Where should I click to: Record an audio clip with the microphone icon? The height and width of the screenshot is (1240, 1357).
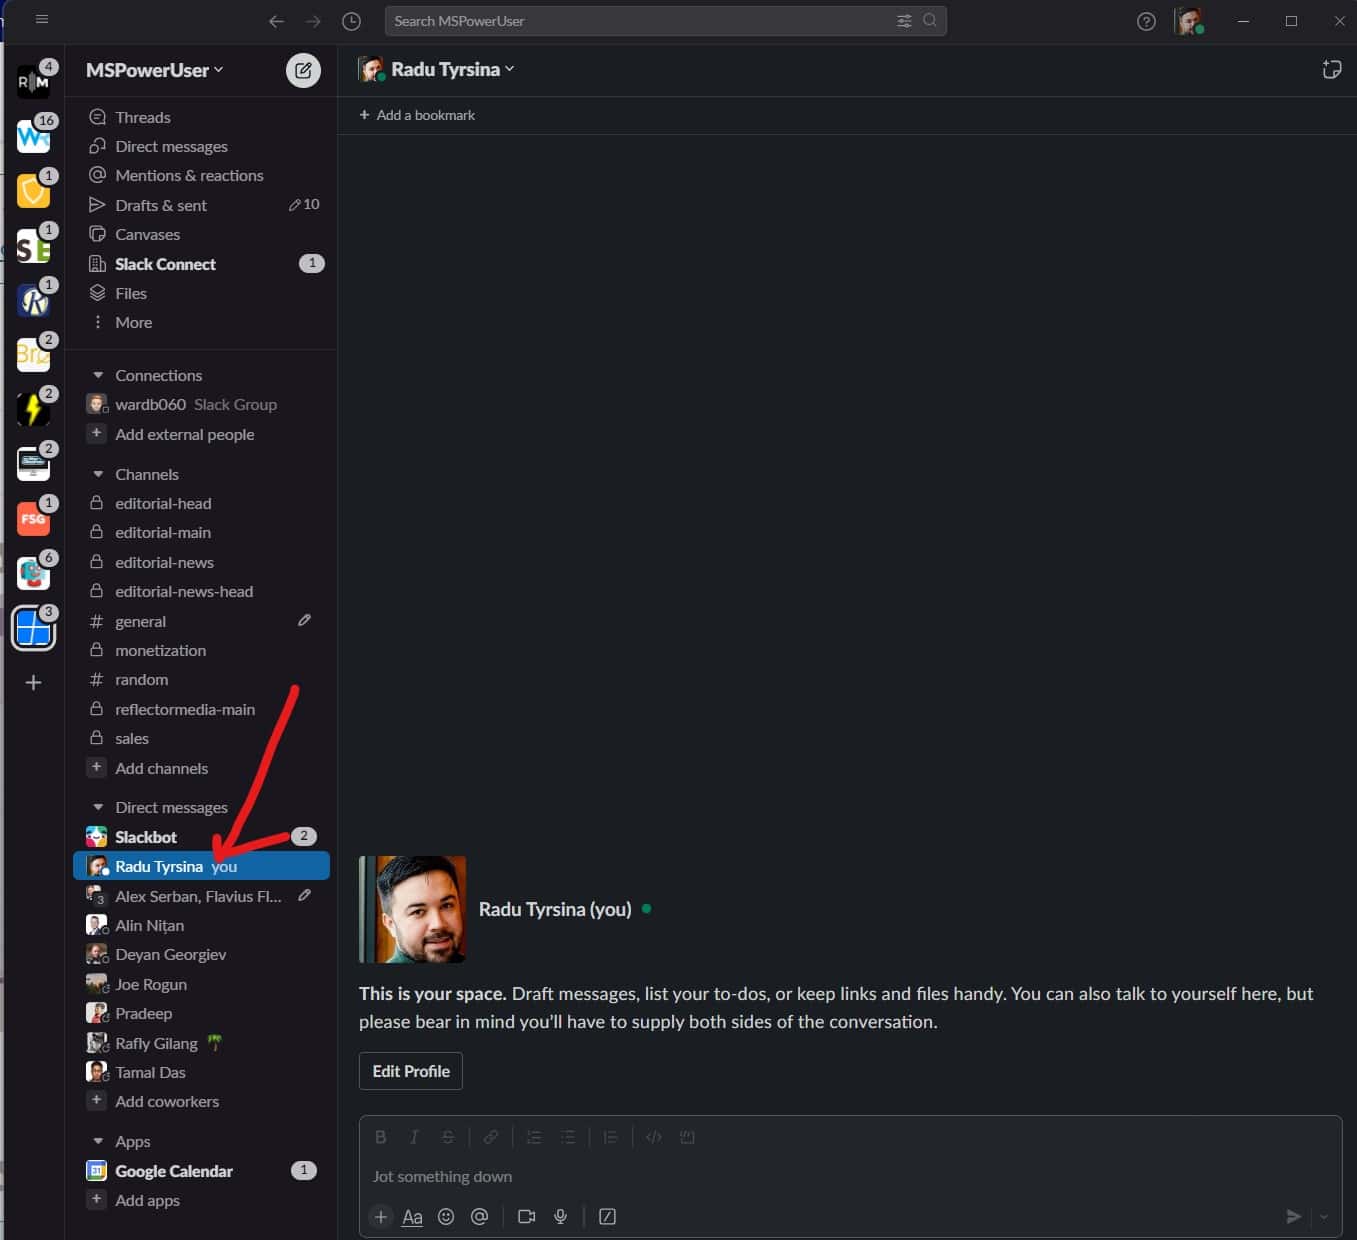(x=560, y=1217)
